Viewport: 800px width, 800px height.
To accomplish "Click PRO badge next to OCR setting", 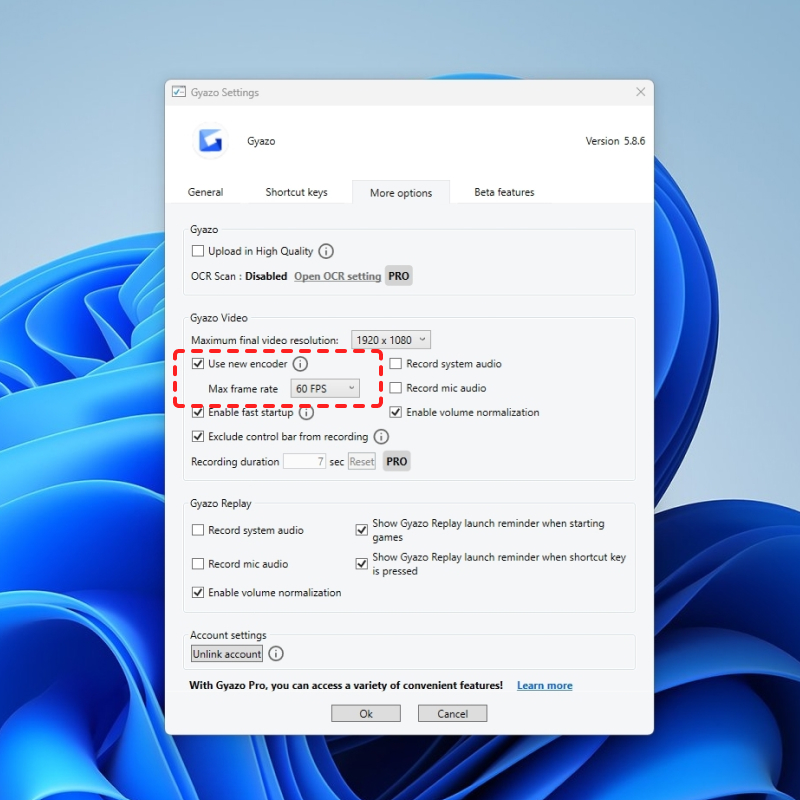I will 398,276.
